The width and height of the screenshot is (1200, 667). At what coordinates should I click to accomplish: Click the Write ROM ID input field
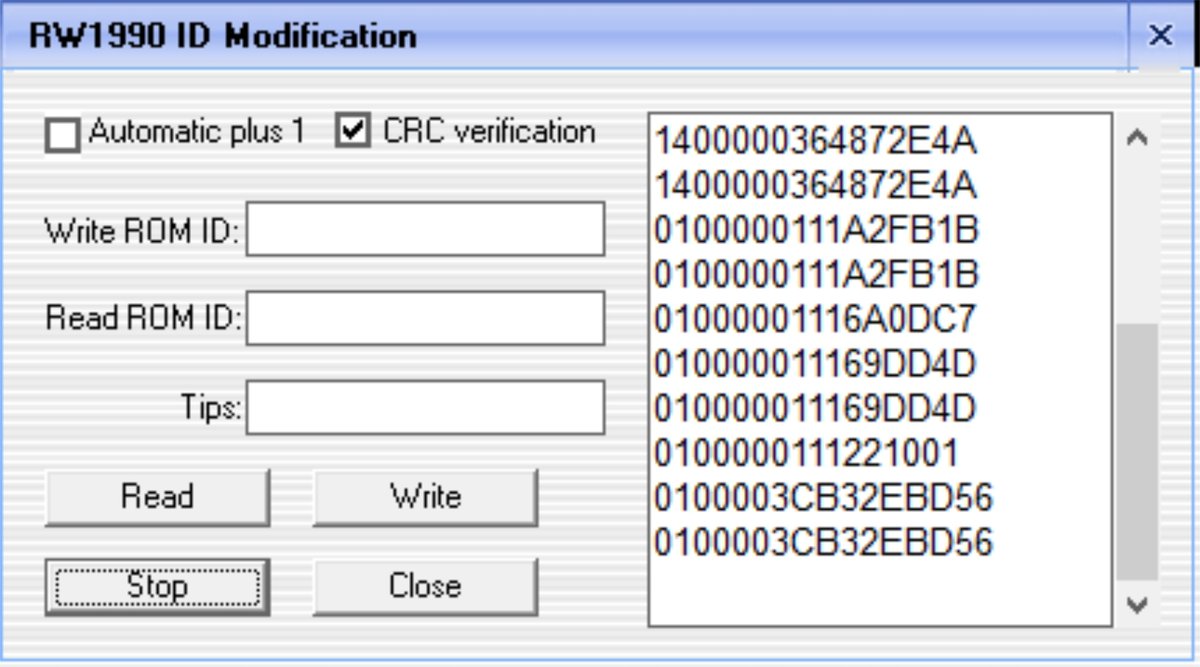click(425, 229)
